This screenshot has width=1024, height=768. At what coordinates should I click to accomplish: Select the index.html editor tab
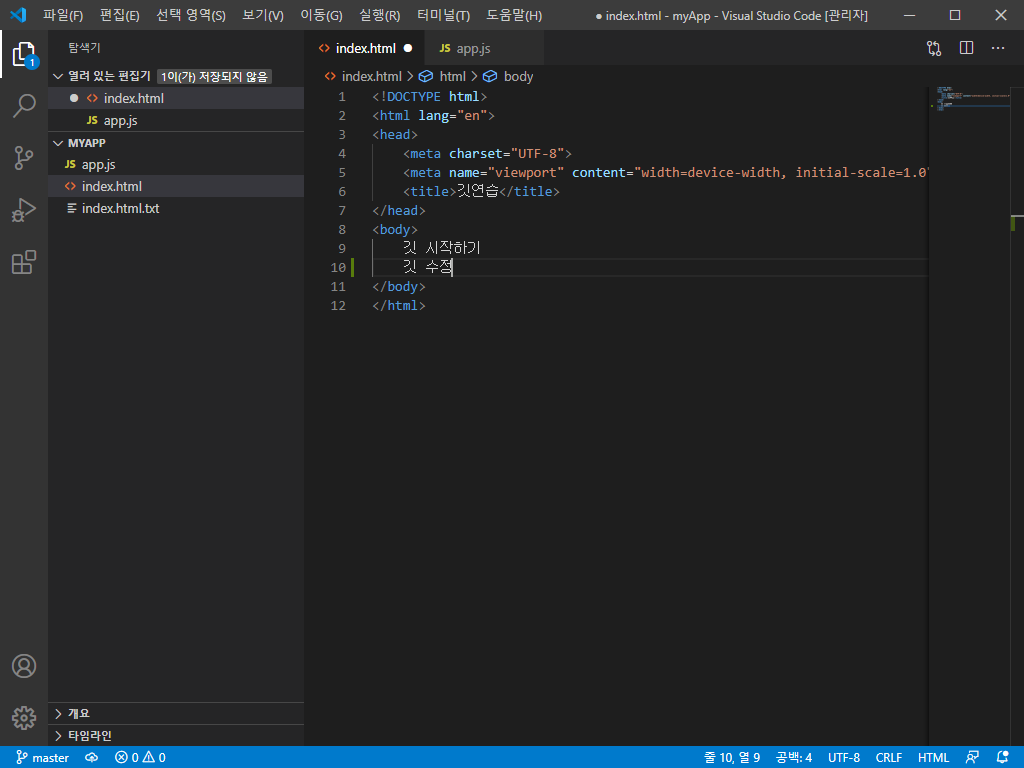(x=364, y=48)
